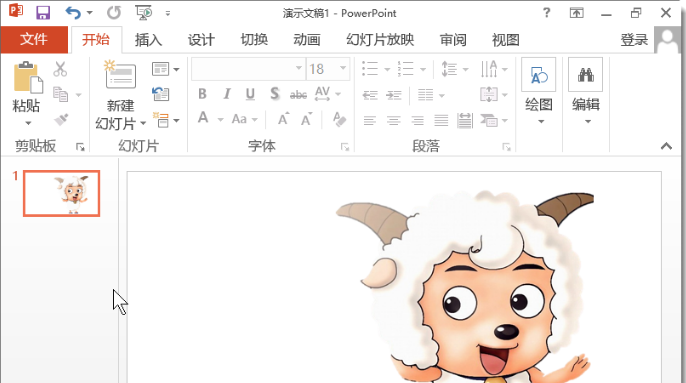The image size is (686, 383).
Task: Apply font color with A button
Action: (203, 118)
